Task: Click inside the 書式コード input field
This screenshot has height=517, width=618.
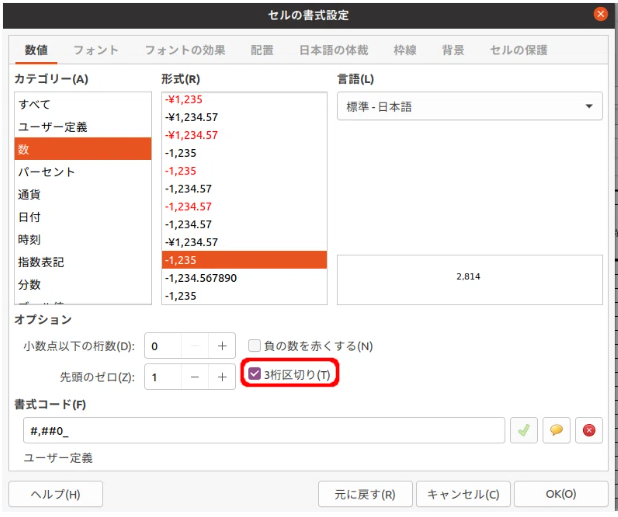Action: point(263,430)
